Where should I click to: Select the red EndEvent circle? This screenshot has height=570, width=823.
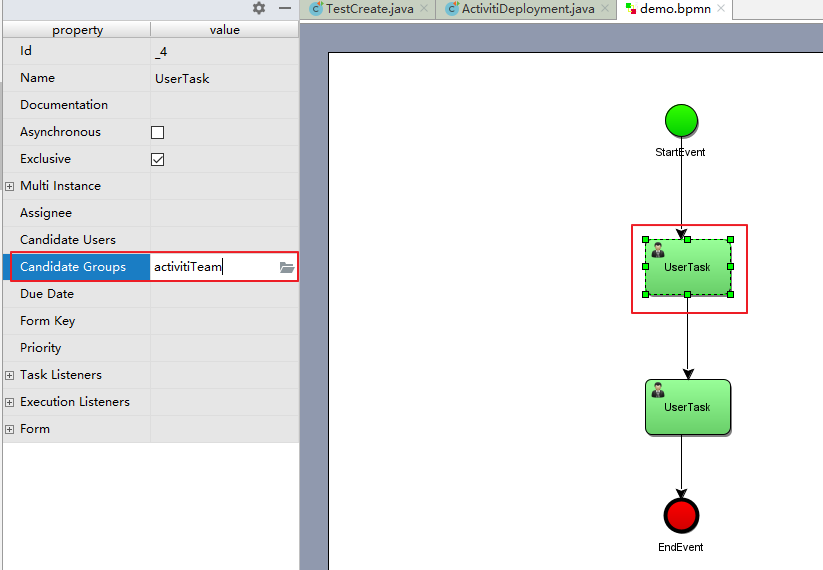(681, 515)
